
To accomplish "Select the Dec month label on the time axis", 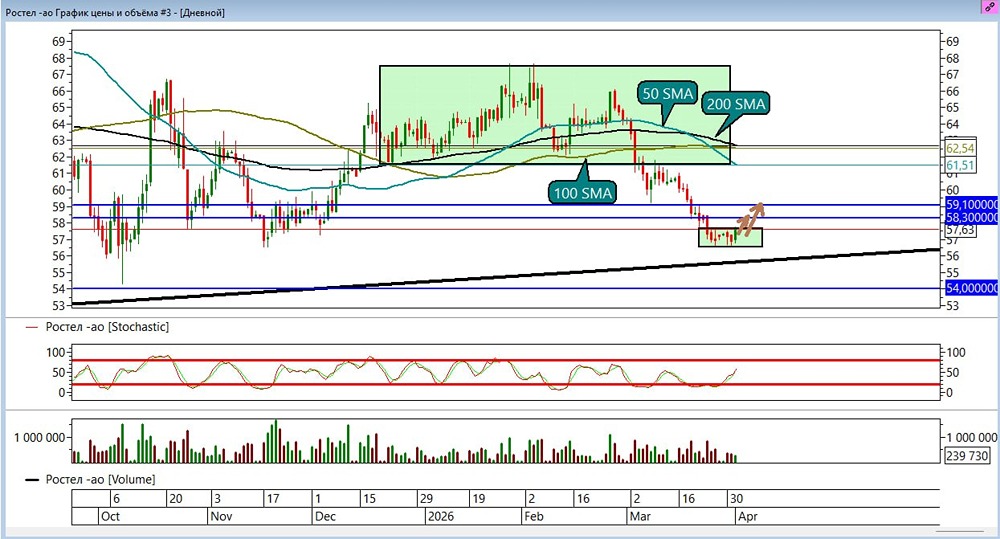I will pos(325,517).
